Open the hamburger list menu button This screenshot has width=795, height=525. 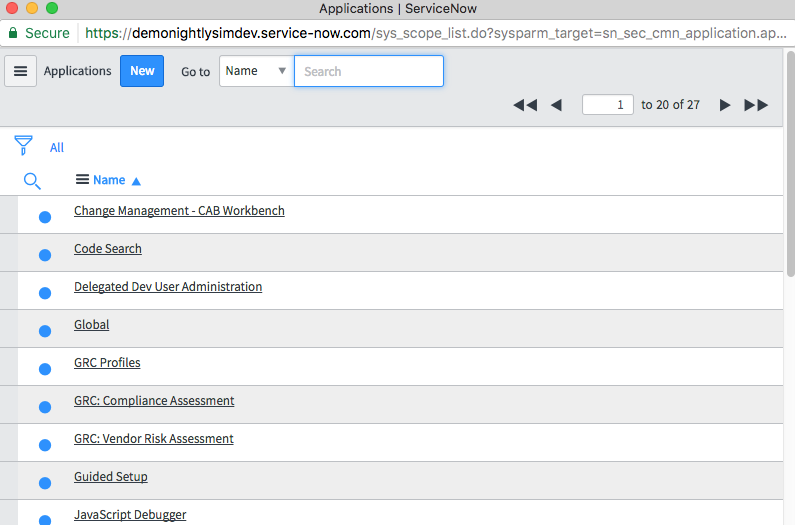tap(20, 71)
